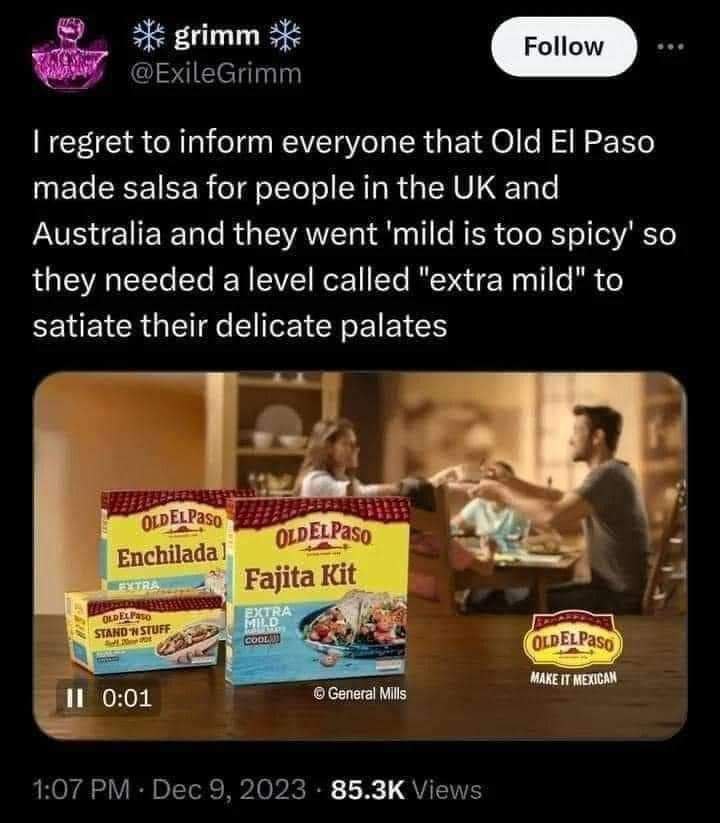The height and width of the screenshot is (823, 720).
Task: Click the Stand 'N Stuff box in the video
Action: [145, 631]
